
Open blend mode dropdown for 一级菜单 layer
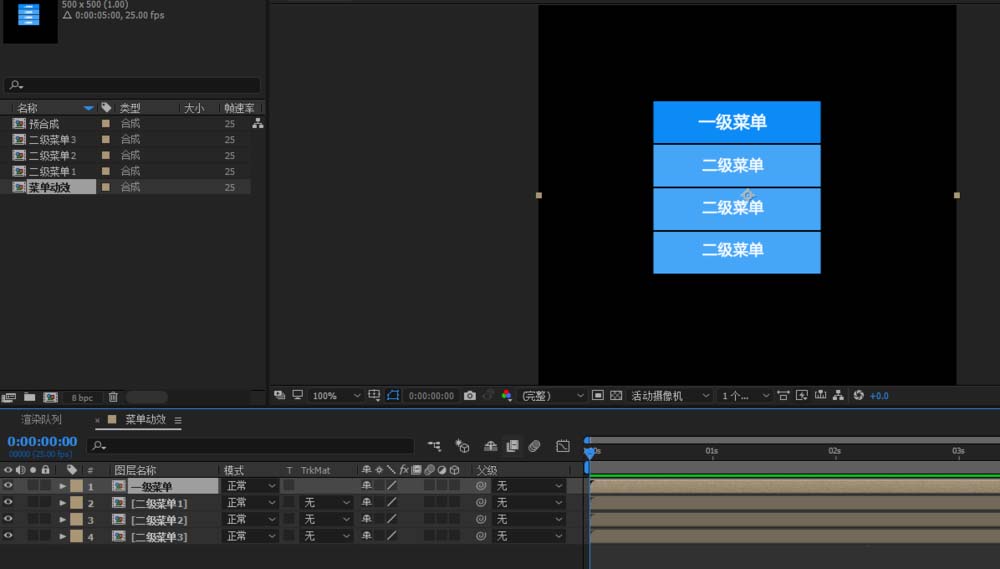(251, 486)
